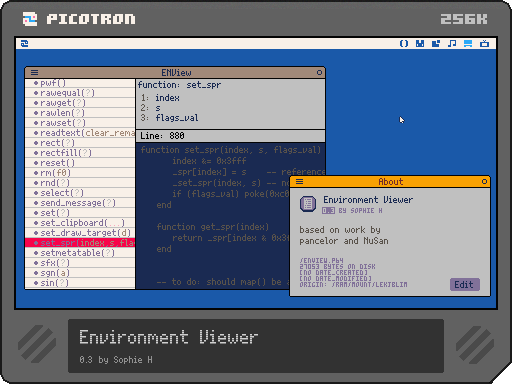Pick the rectfill(?) function entry
Viewport: 512px width, 384px height.
(80, 153)
